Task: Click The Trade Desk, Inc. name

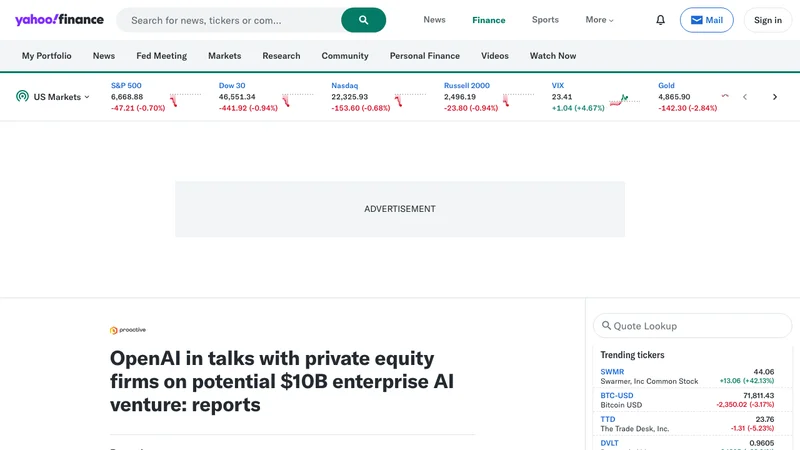Action: click(x=634, y=429)
